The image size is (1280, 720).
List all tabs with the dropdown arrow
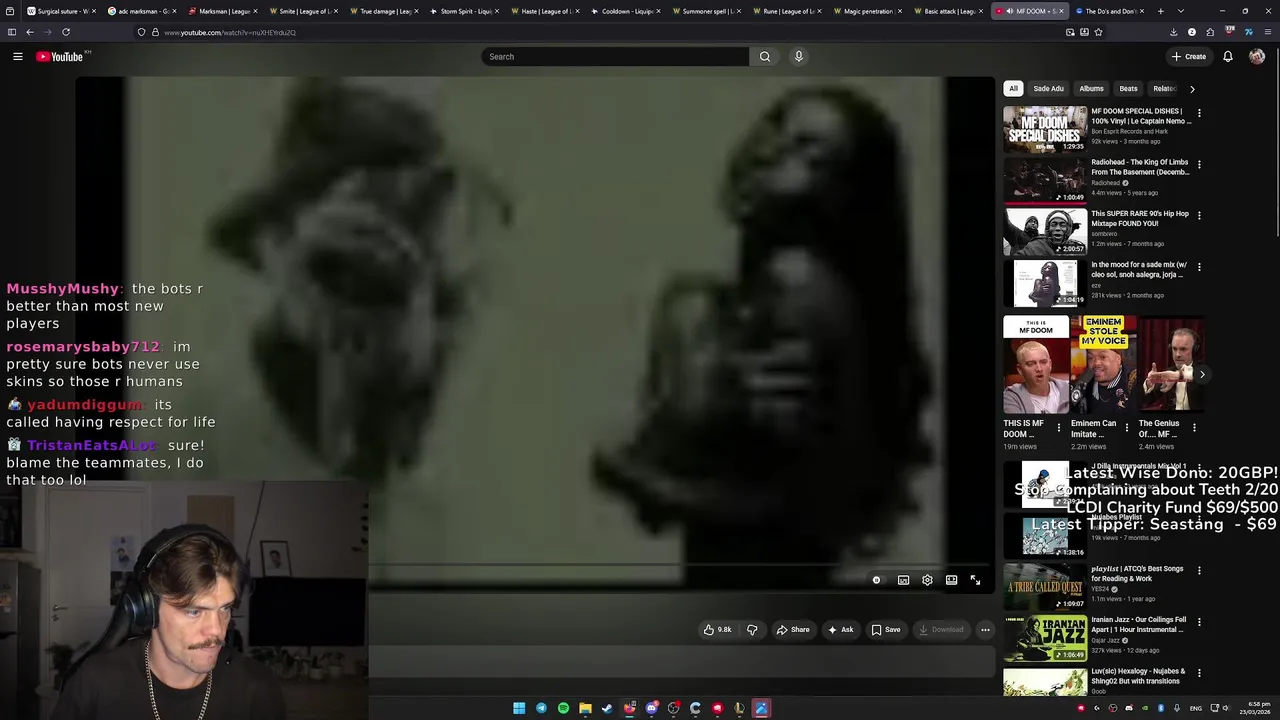(1180, 11)
